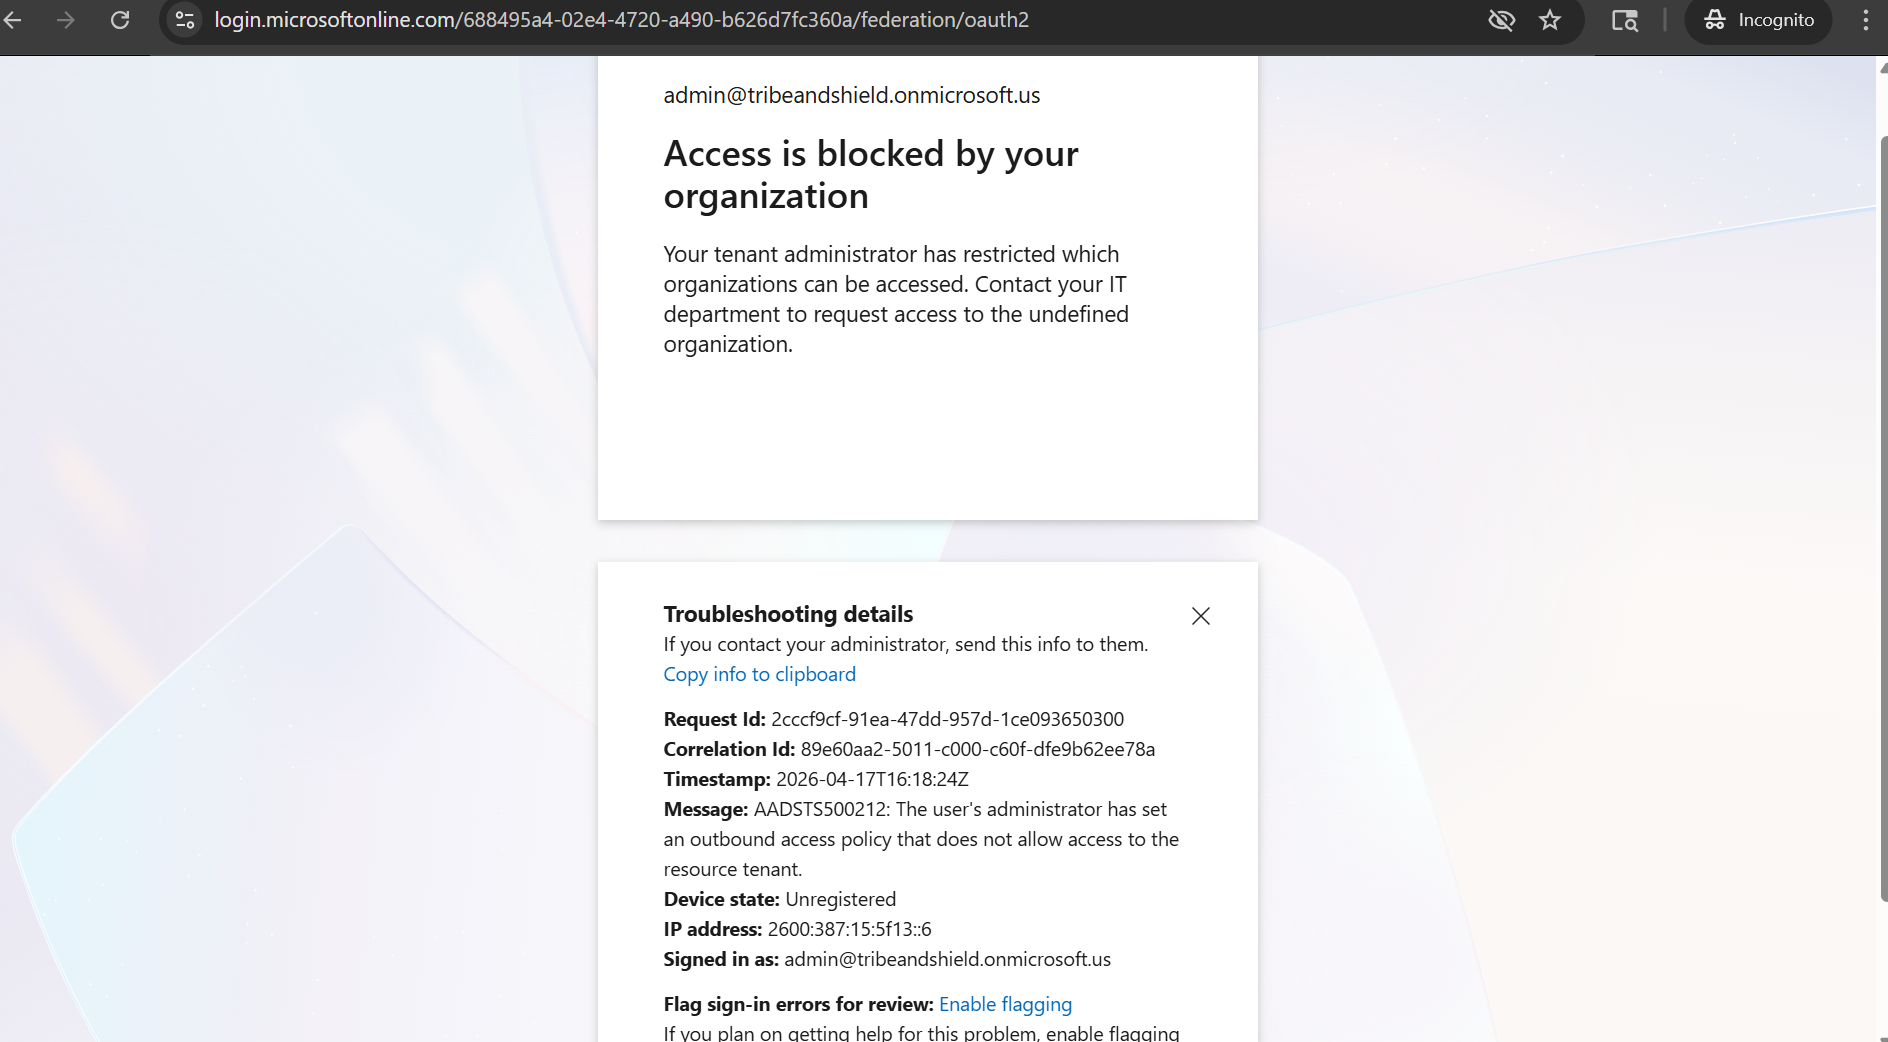
Task: Click the Copy info to clipboard link
Action: click(760, 674)
